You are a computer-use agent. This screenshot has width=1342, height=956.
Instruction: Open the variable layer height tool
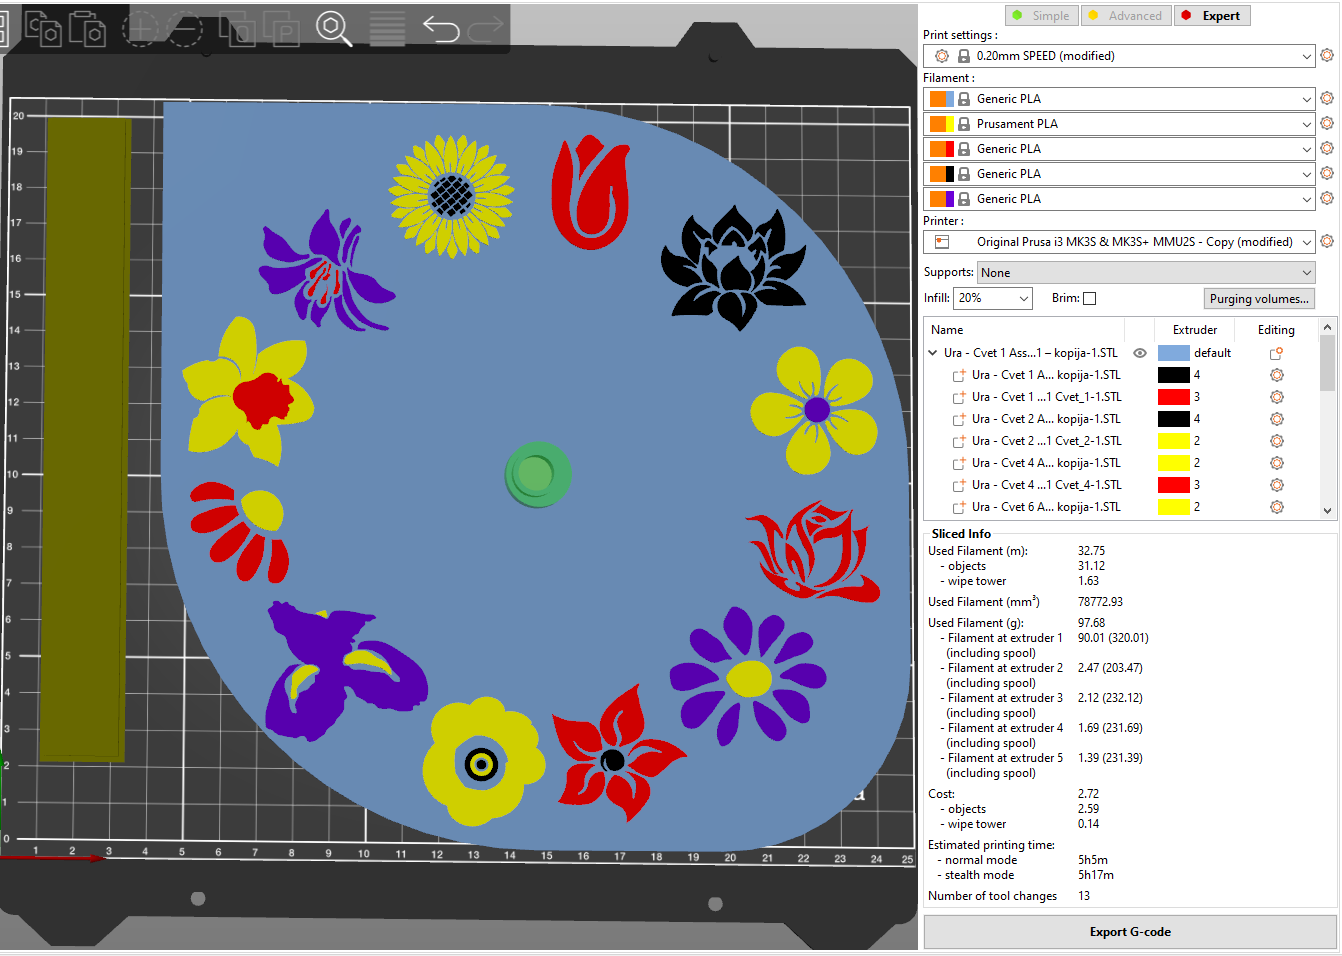coord(388,28)
